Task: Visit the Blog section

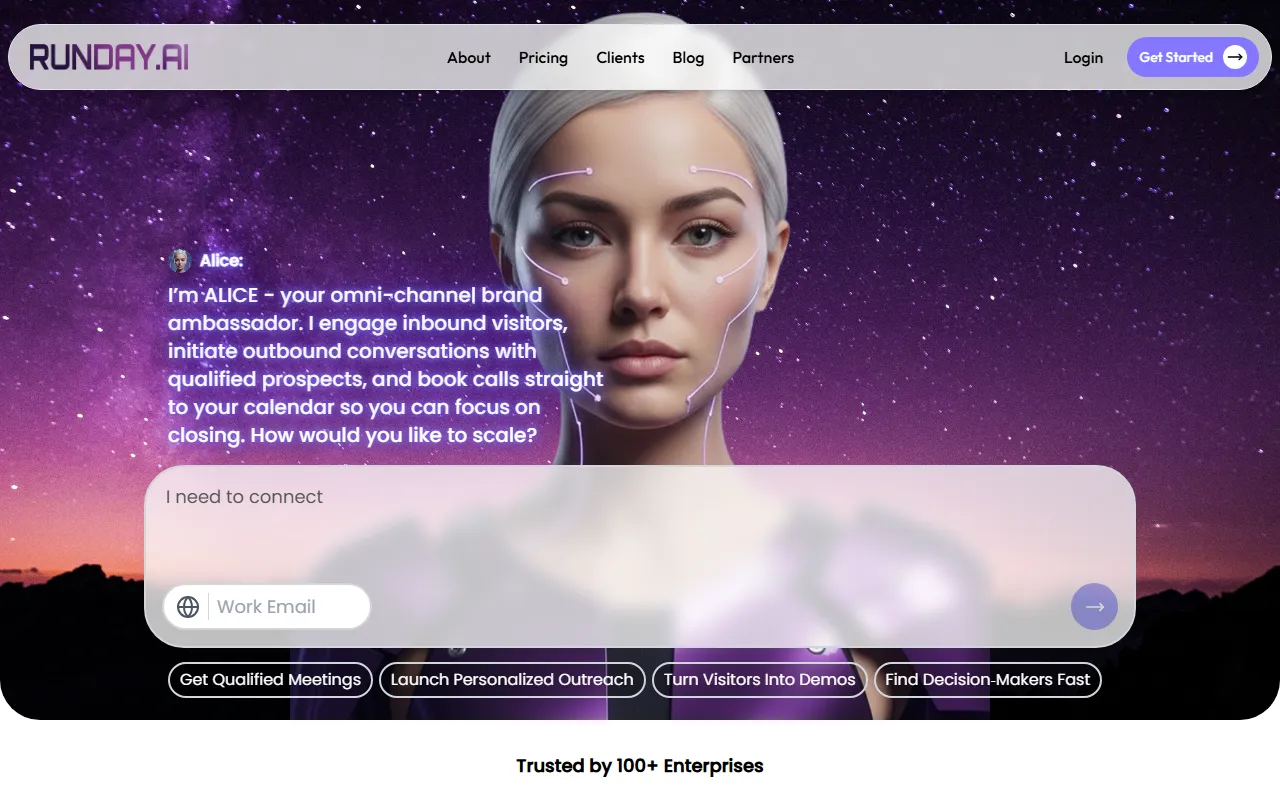Action: 688,58
